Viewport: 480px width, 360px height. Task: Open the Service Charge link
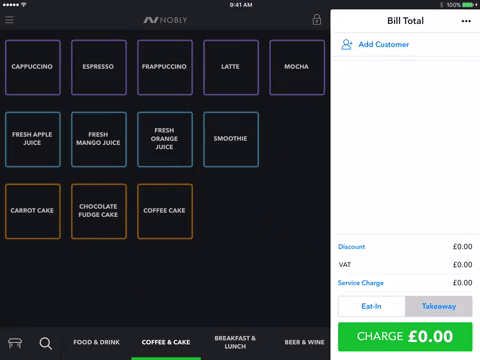click(x=361, y=283)
